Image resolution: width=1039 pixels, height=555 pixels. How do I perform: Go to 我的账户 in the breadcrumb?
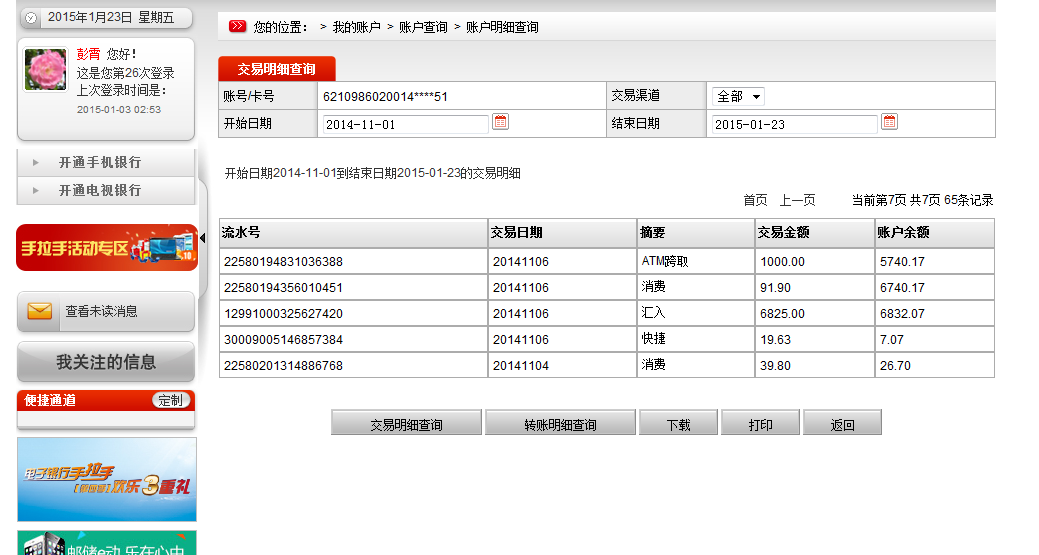click(x=356, y=27)
